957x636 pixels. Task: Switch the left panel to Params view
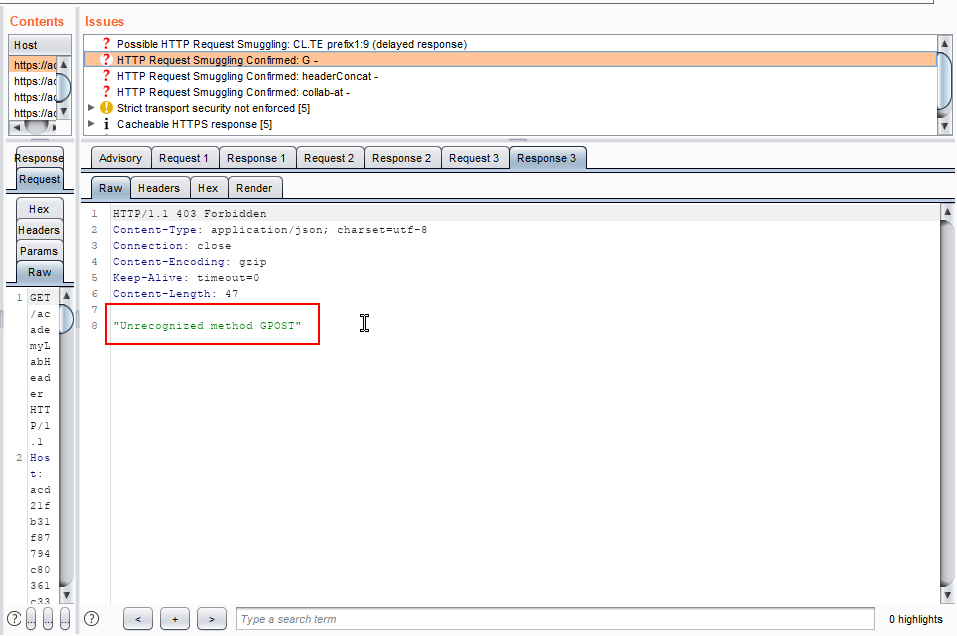coord(39,251)
